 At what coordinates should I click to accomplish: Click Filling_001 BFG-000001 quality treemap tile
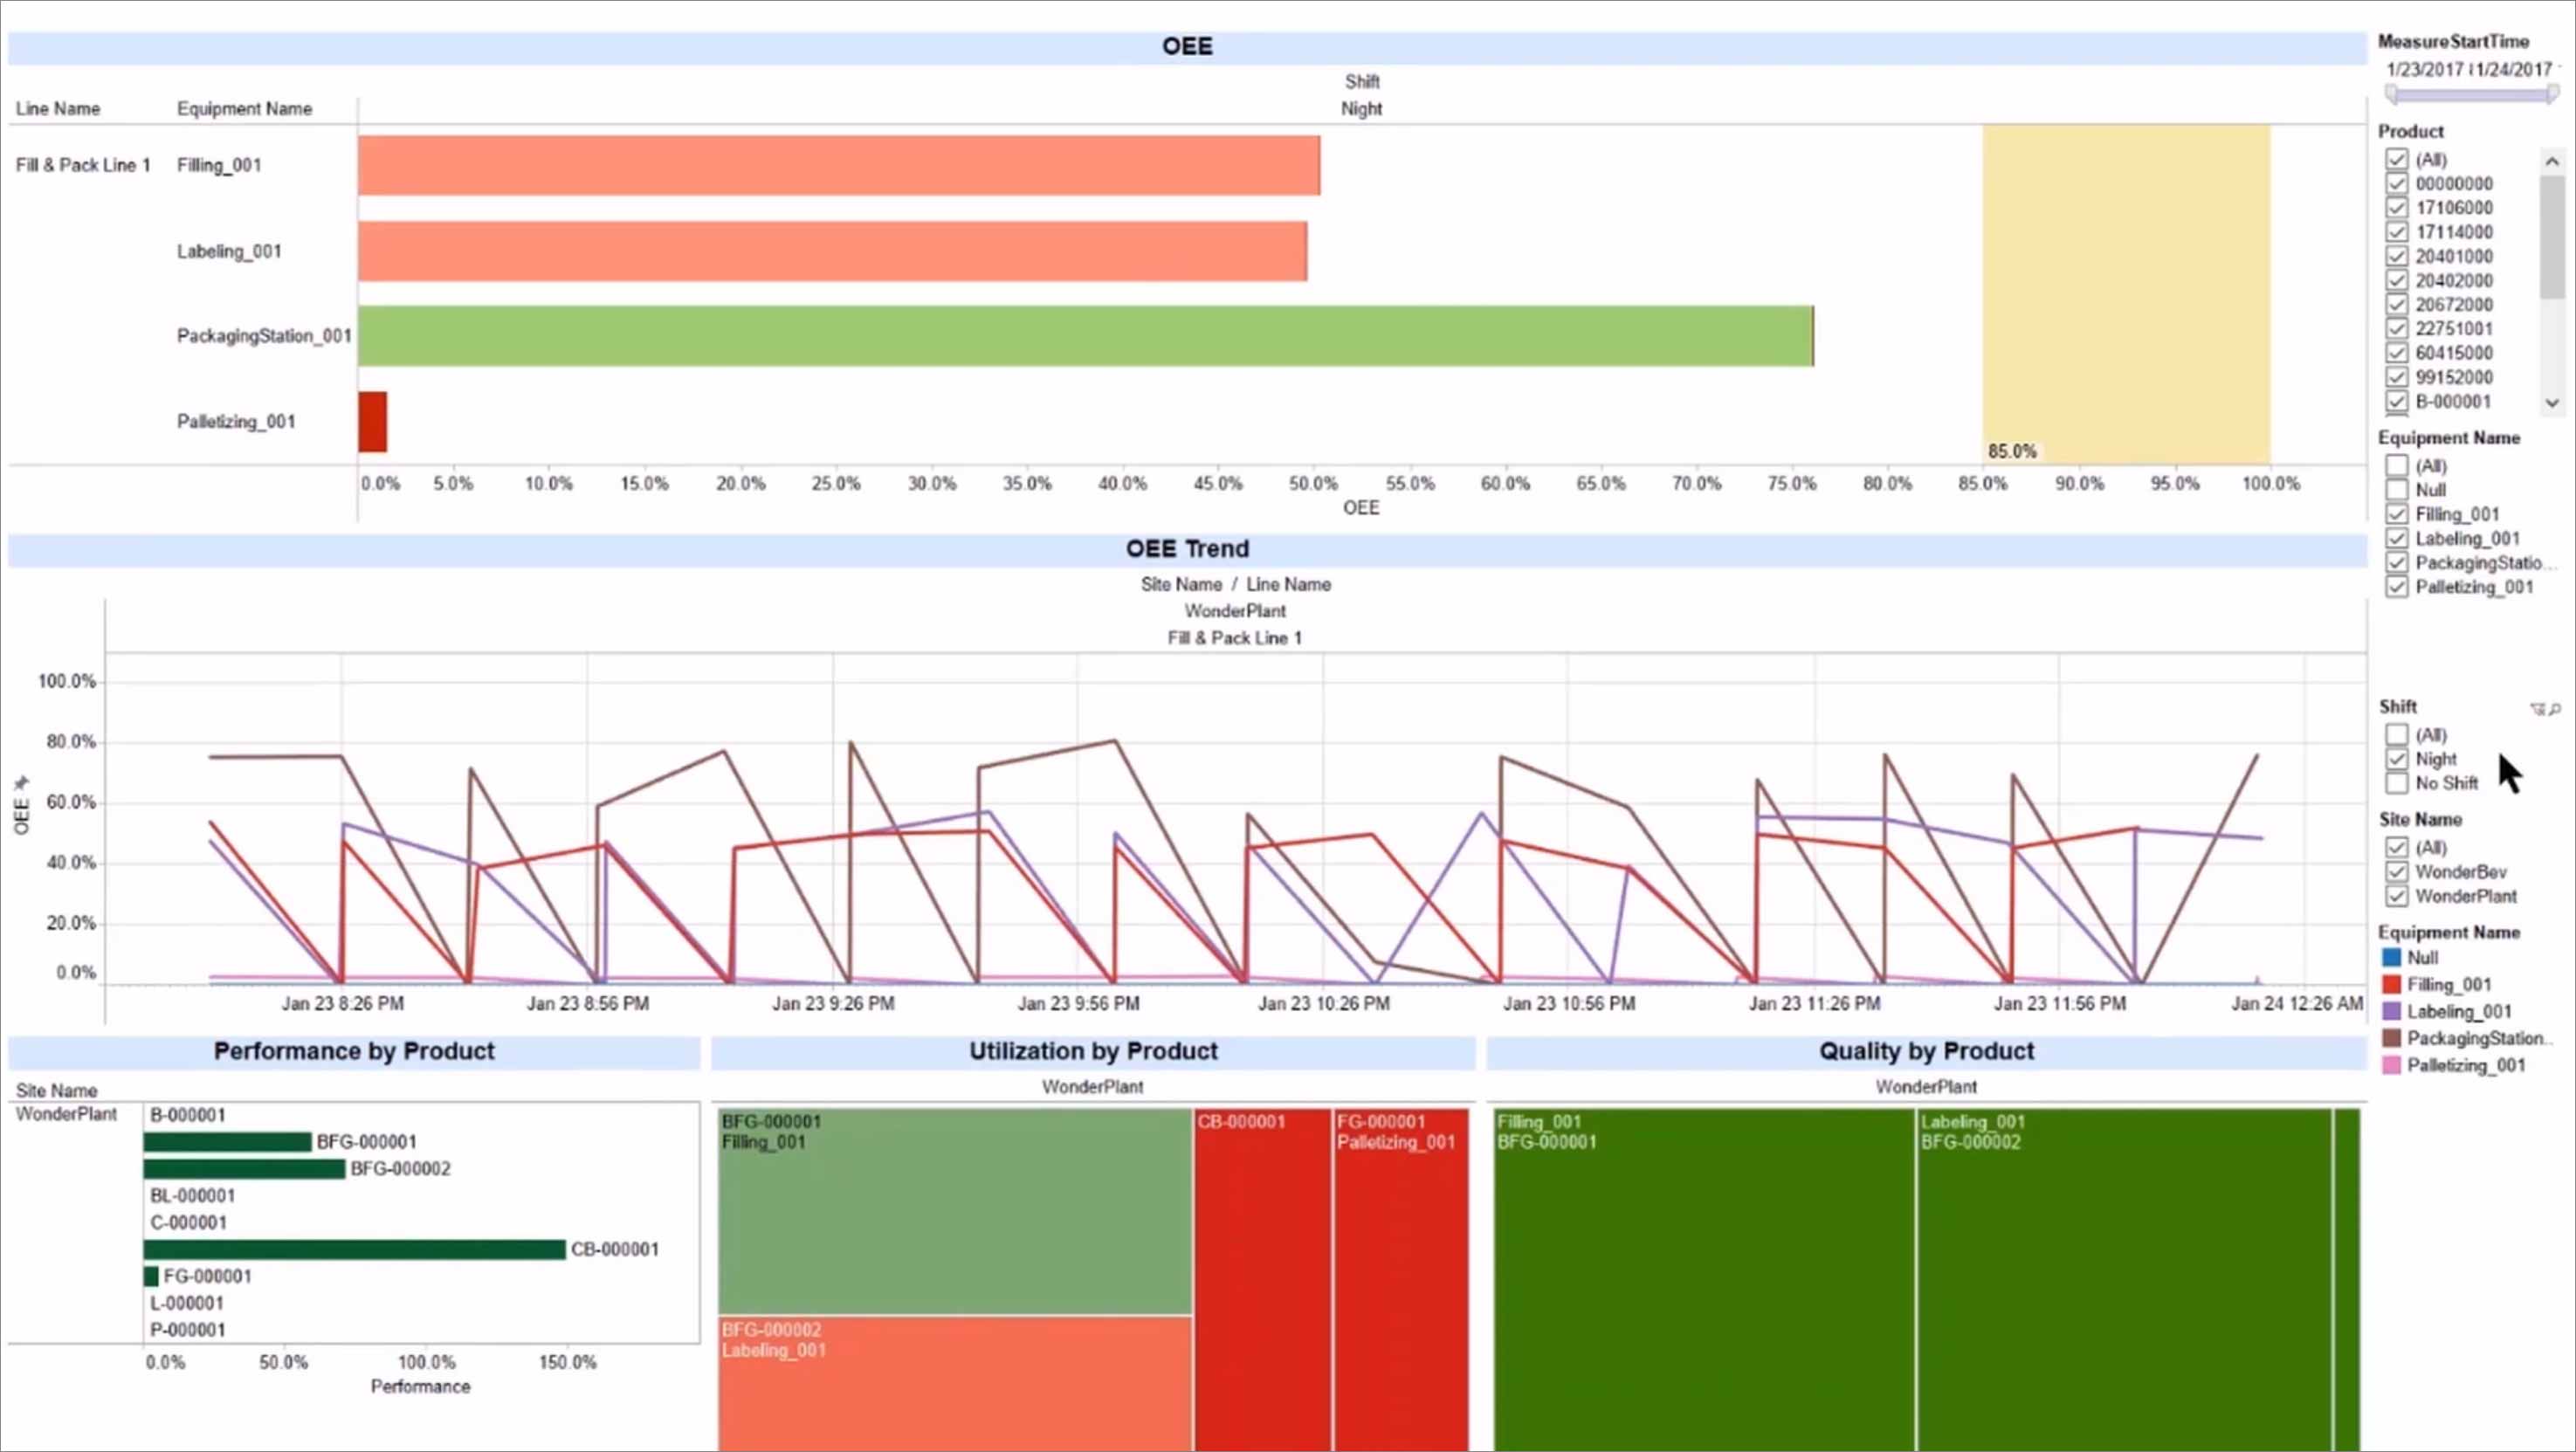pyautogui.click(x=1704, y=1280)
